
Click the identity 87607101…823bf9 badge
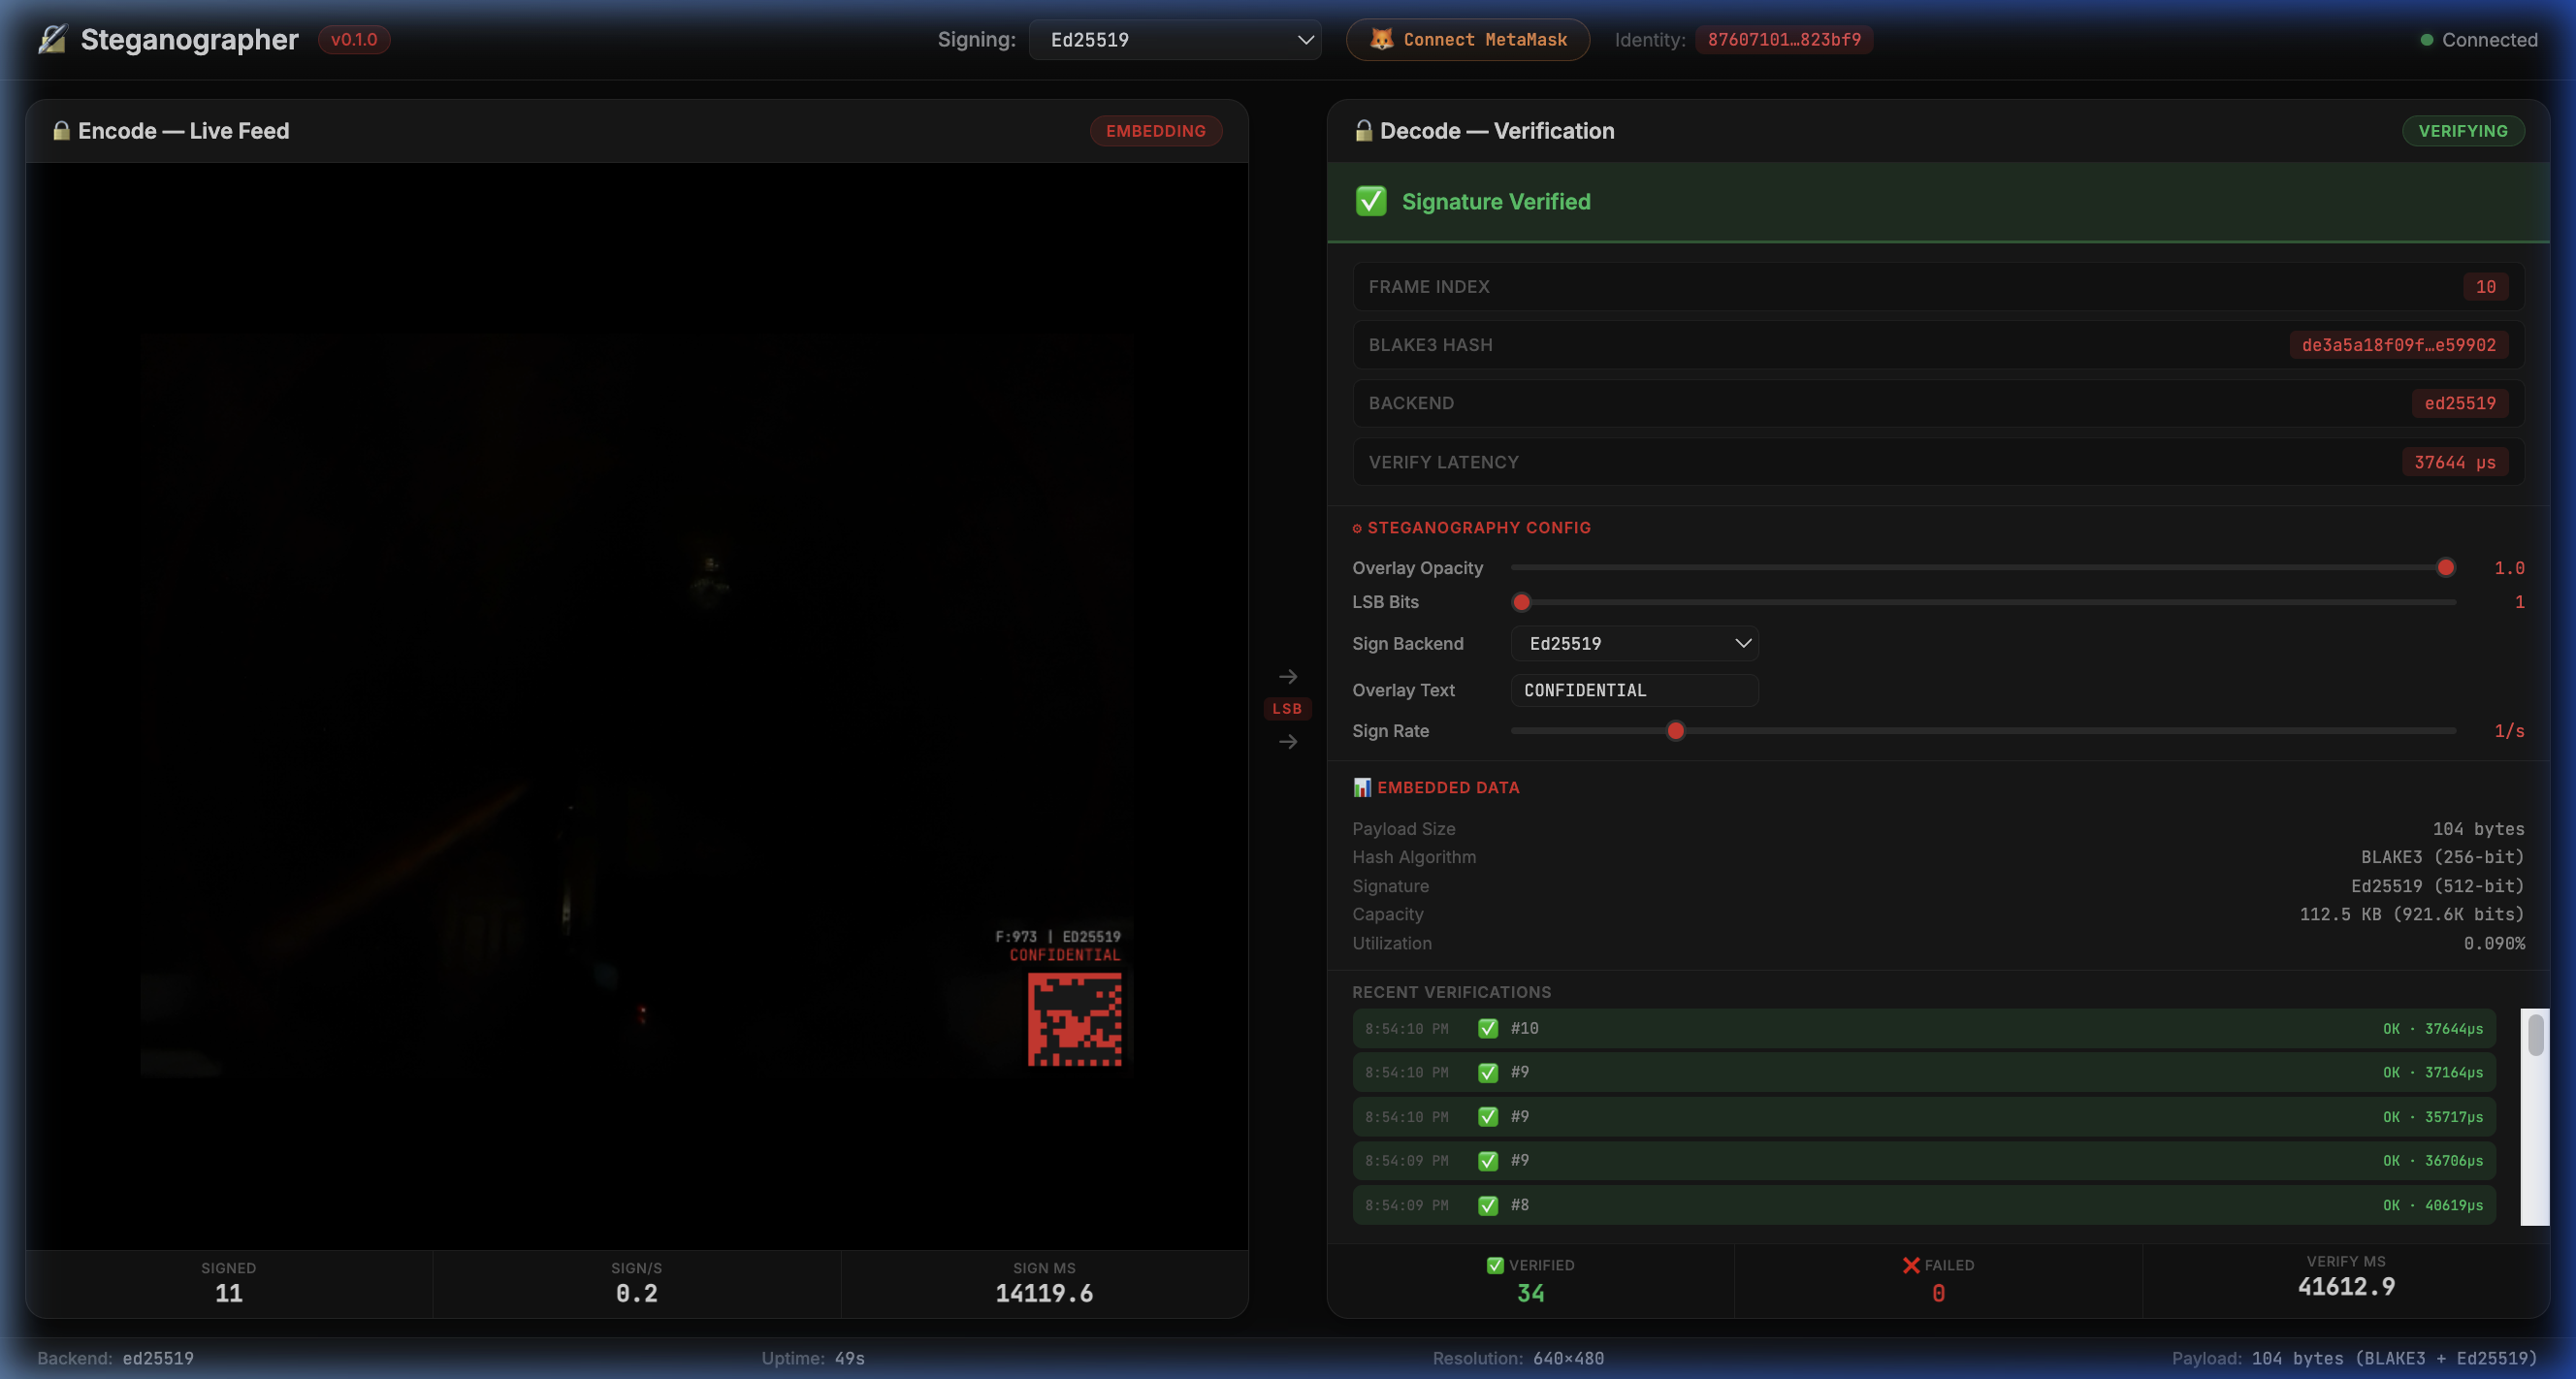click(x=1784, y=40)
